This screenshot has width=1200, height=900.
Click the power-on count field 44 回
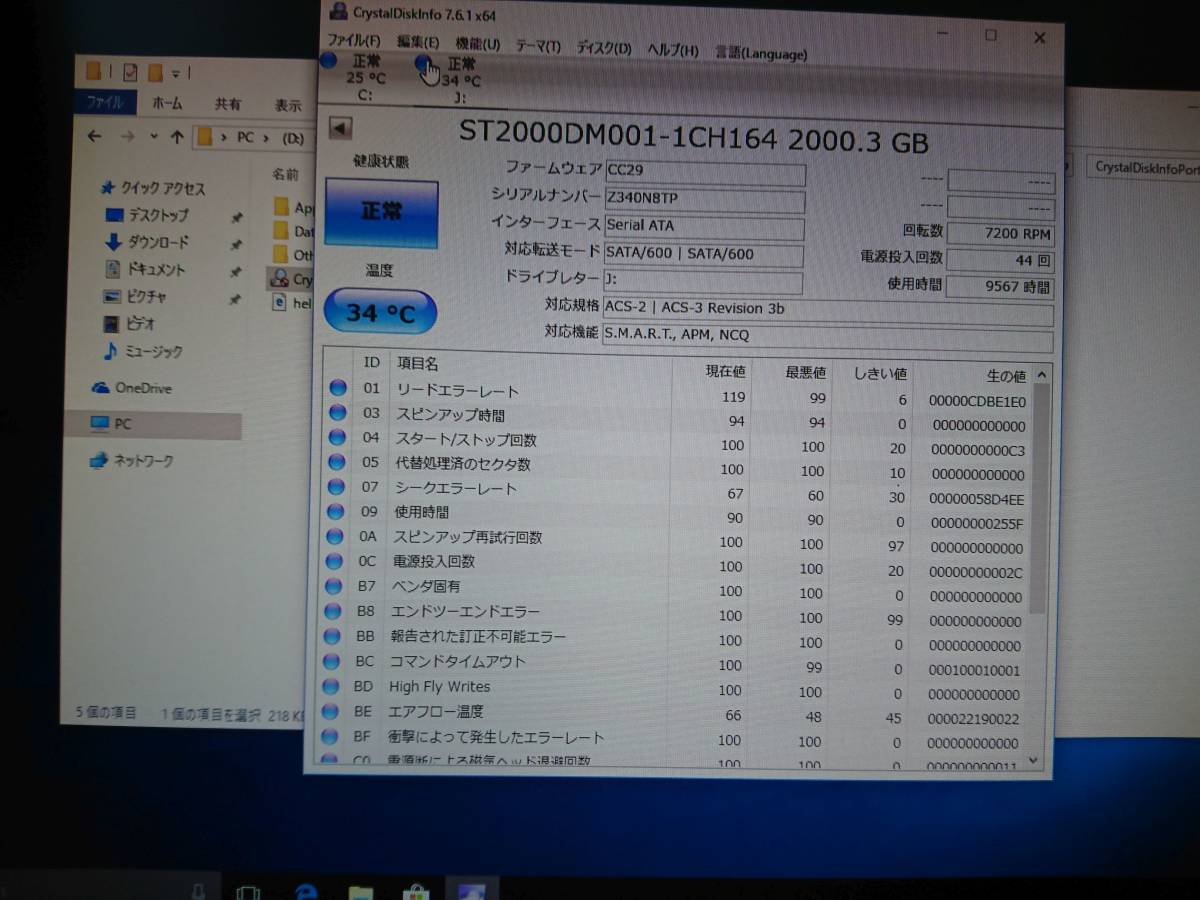point(1000,260)
